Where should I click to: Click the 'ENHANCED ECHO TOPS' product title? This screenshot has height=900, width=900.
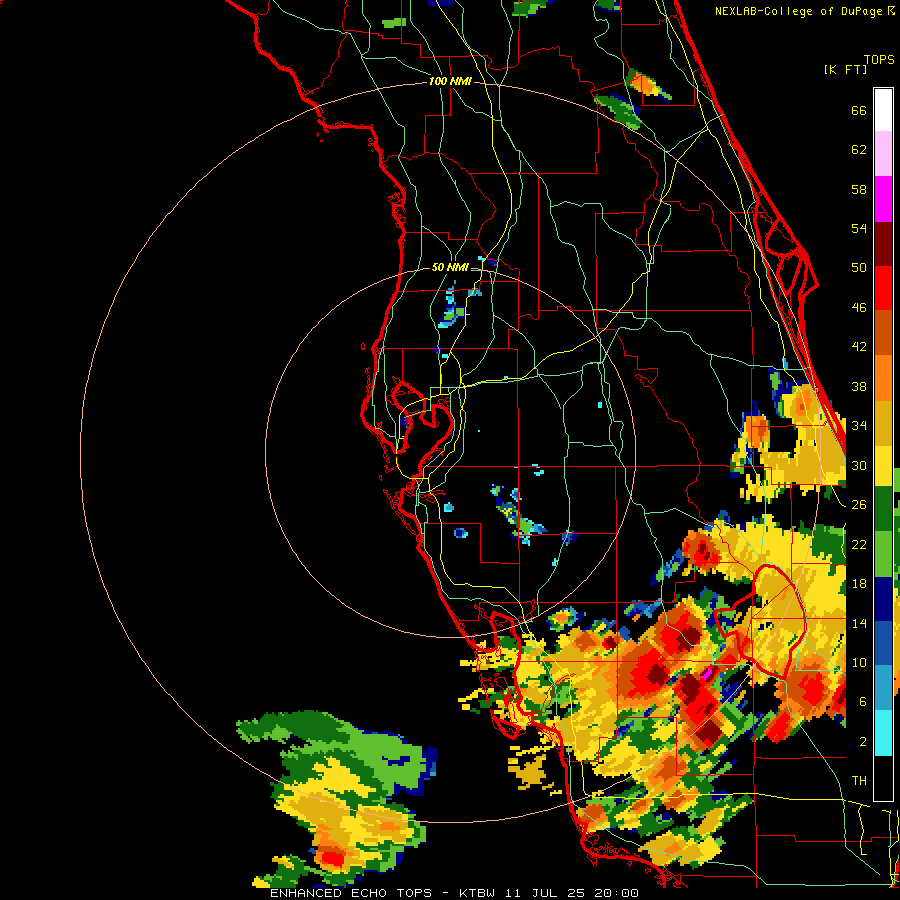click(351, 893)
